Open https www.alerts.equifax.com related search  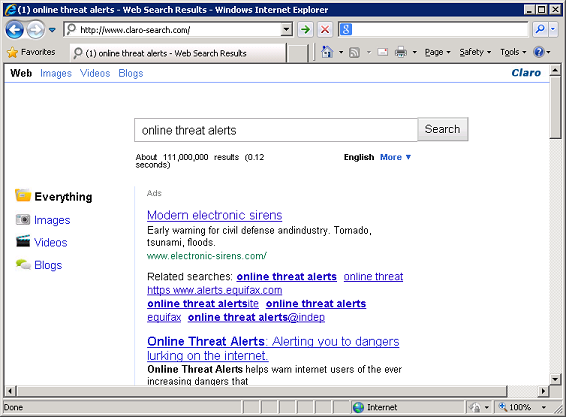(214, 290)
